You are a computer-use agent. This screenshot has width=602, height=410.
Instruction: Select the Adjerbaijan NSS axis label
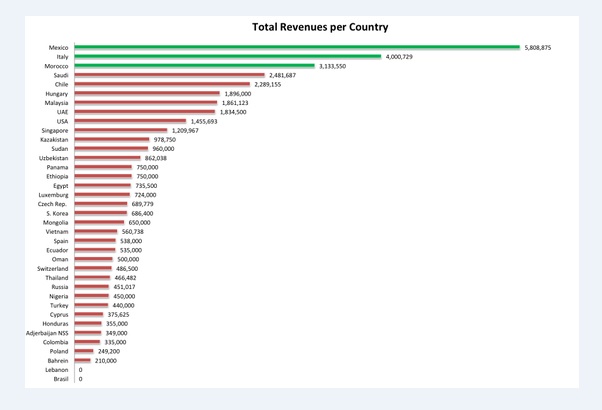(x=47, y=333)
